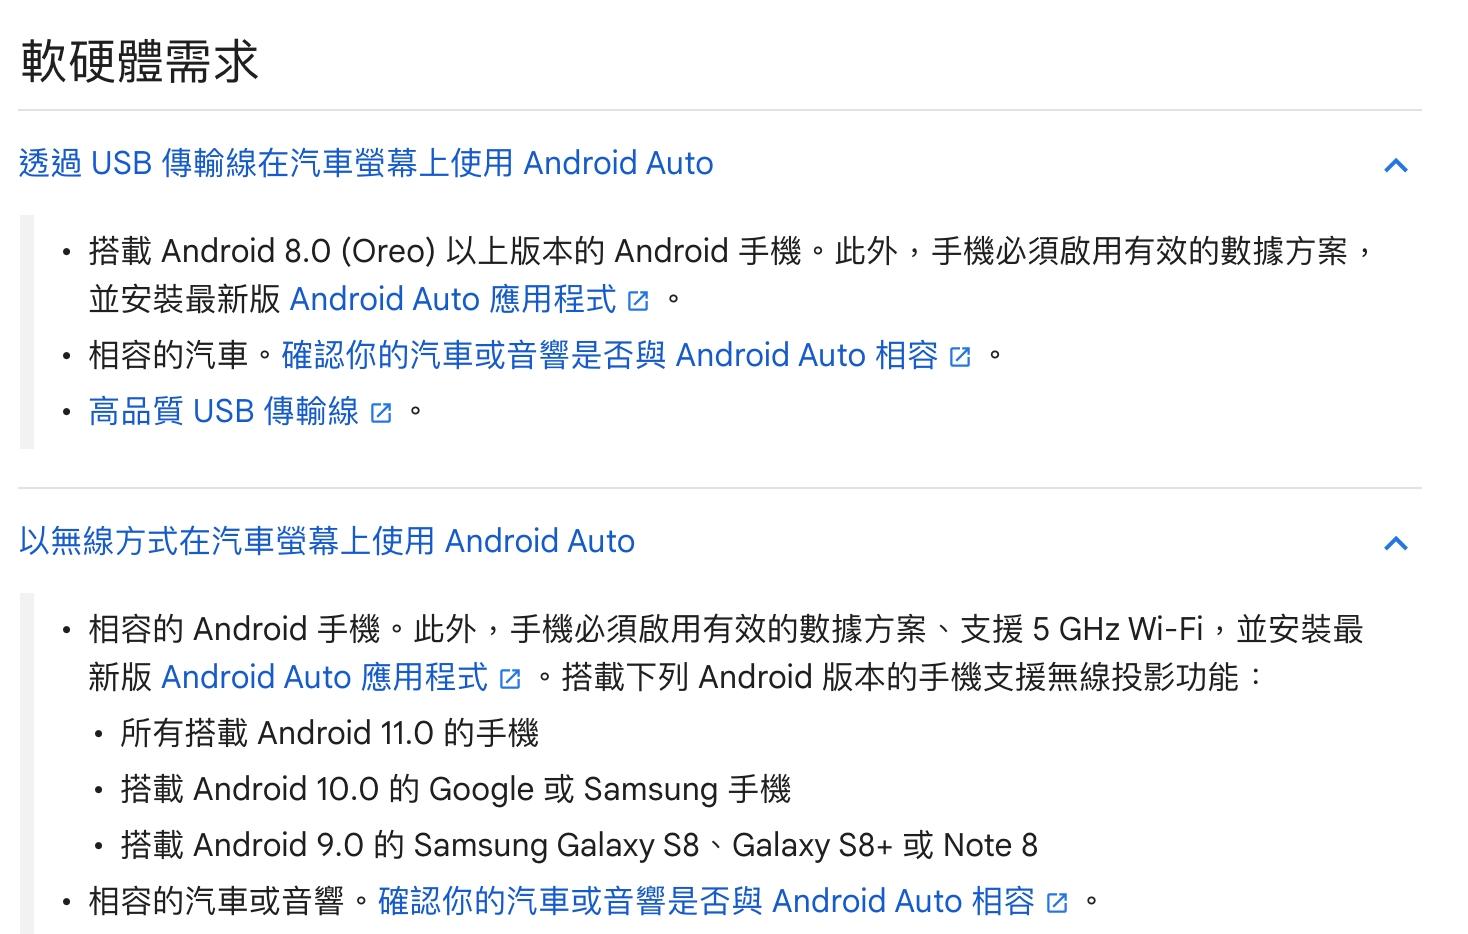Select the 以無線方式在汽車螢幕上使用 section title
Image resolution: width=1468 pixels, height=934 pixels.
[x=326, y=541]
